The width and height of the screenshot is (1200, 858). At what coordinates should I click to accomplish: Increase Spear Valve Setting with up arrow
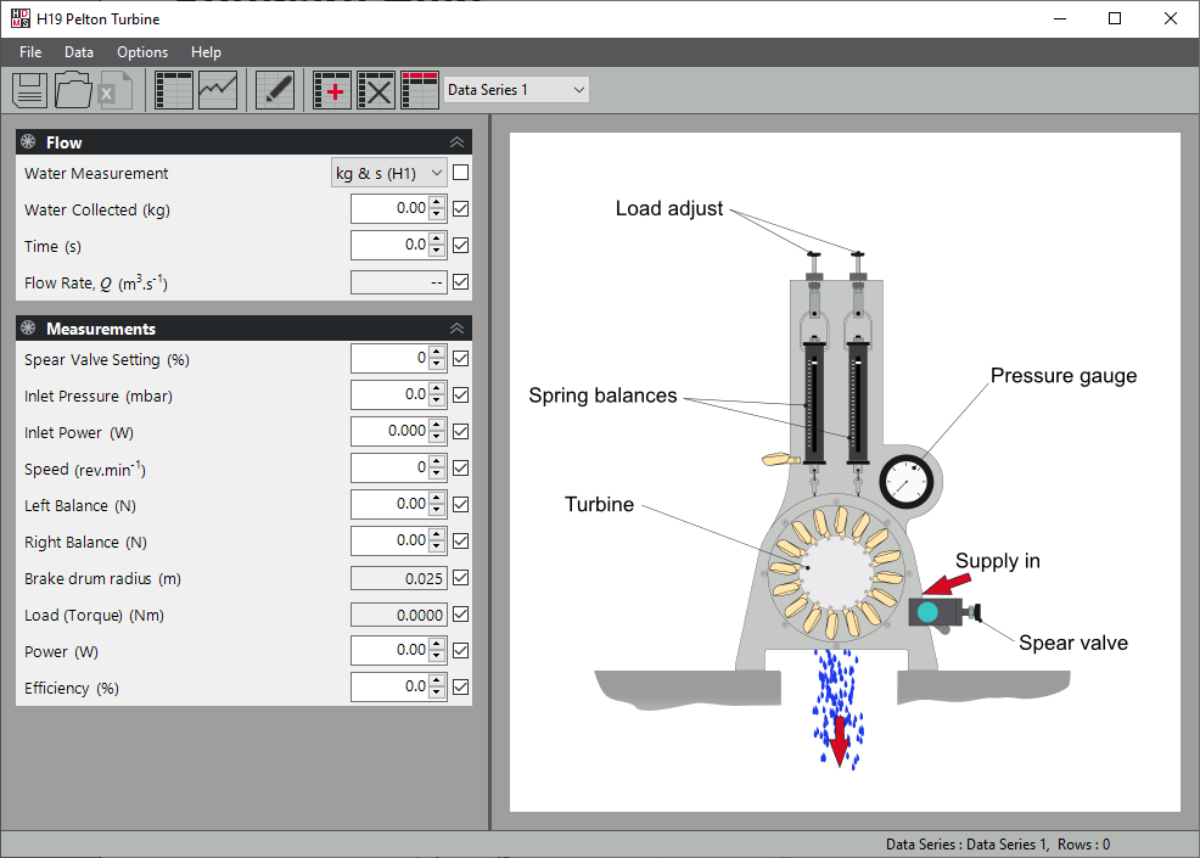click(x=437, y=353)
